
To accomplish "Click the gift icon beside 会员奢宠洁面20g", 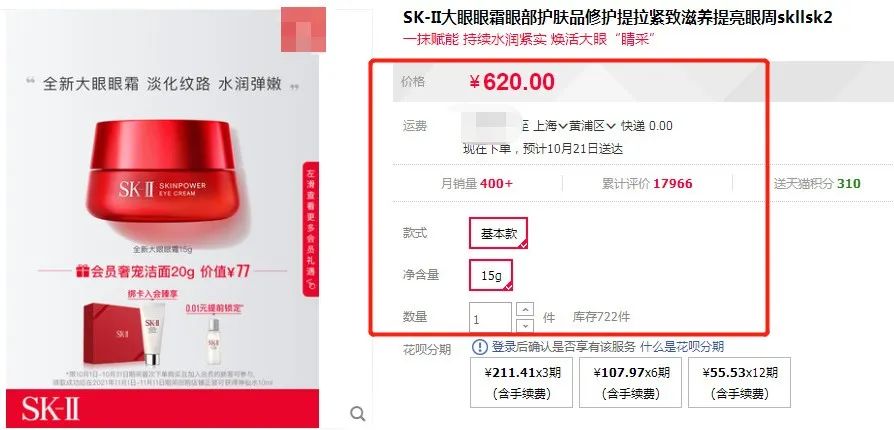I will click(83, 271).
